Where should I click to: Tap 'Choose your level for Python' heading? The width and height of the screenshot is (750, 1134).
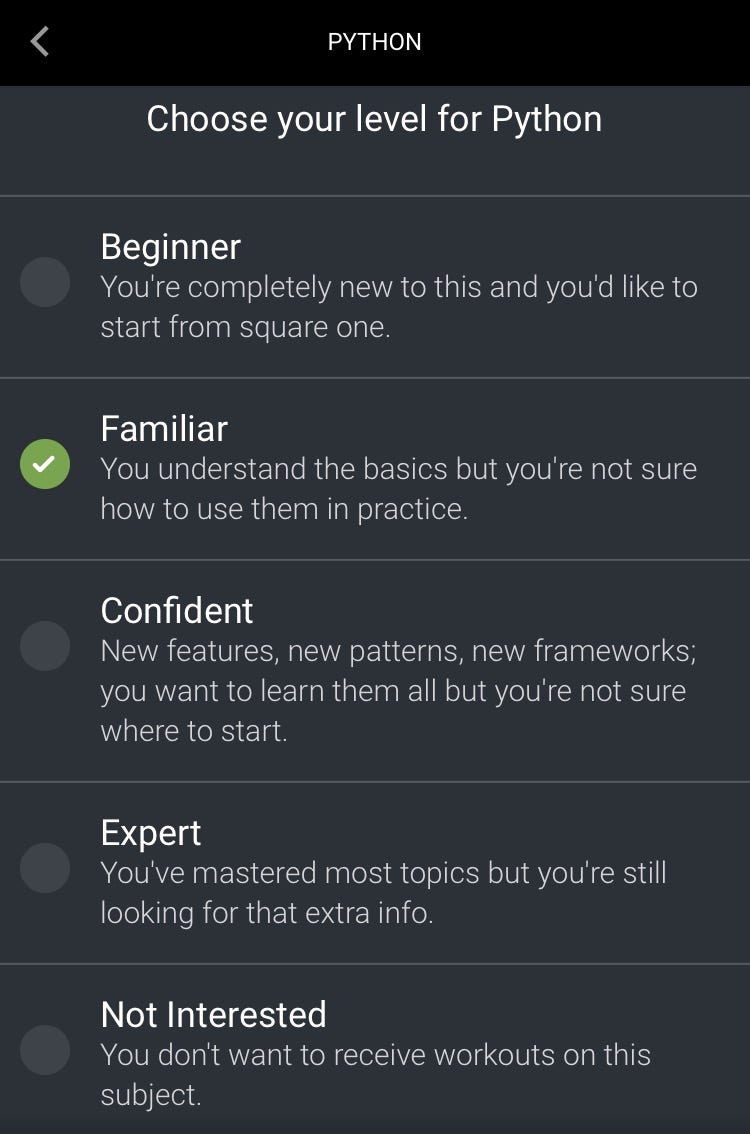pyautogui.click(x=374, y=119)
